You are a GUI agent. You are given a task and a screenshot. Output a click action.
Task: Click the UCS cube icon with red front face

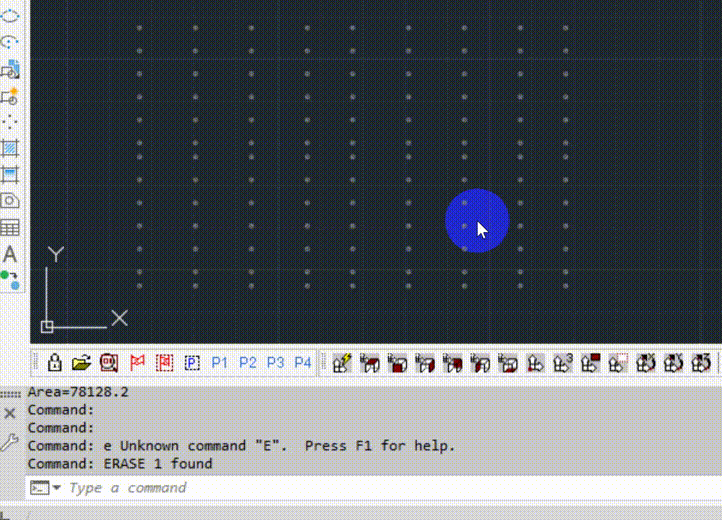(x=397, y=363)
